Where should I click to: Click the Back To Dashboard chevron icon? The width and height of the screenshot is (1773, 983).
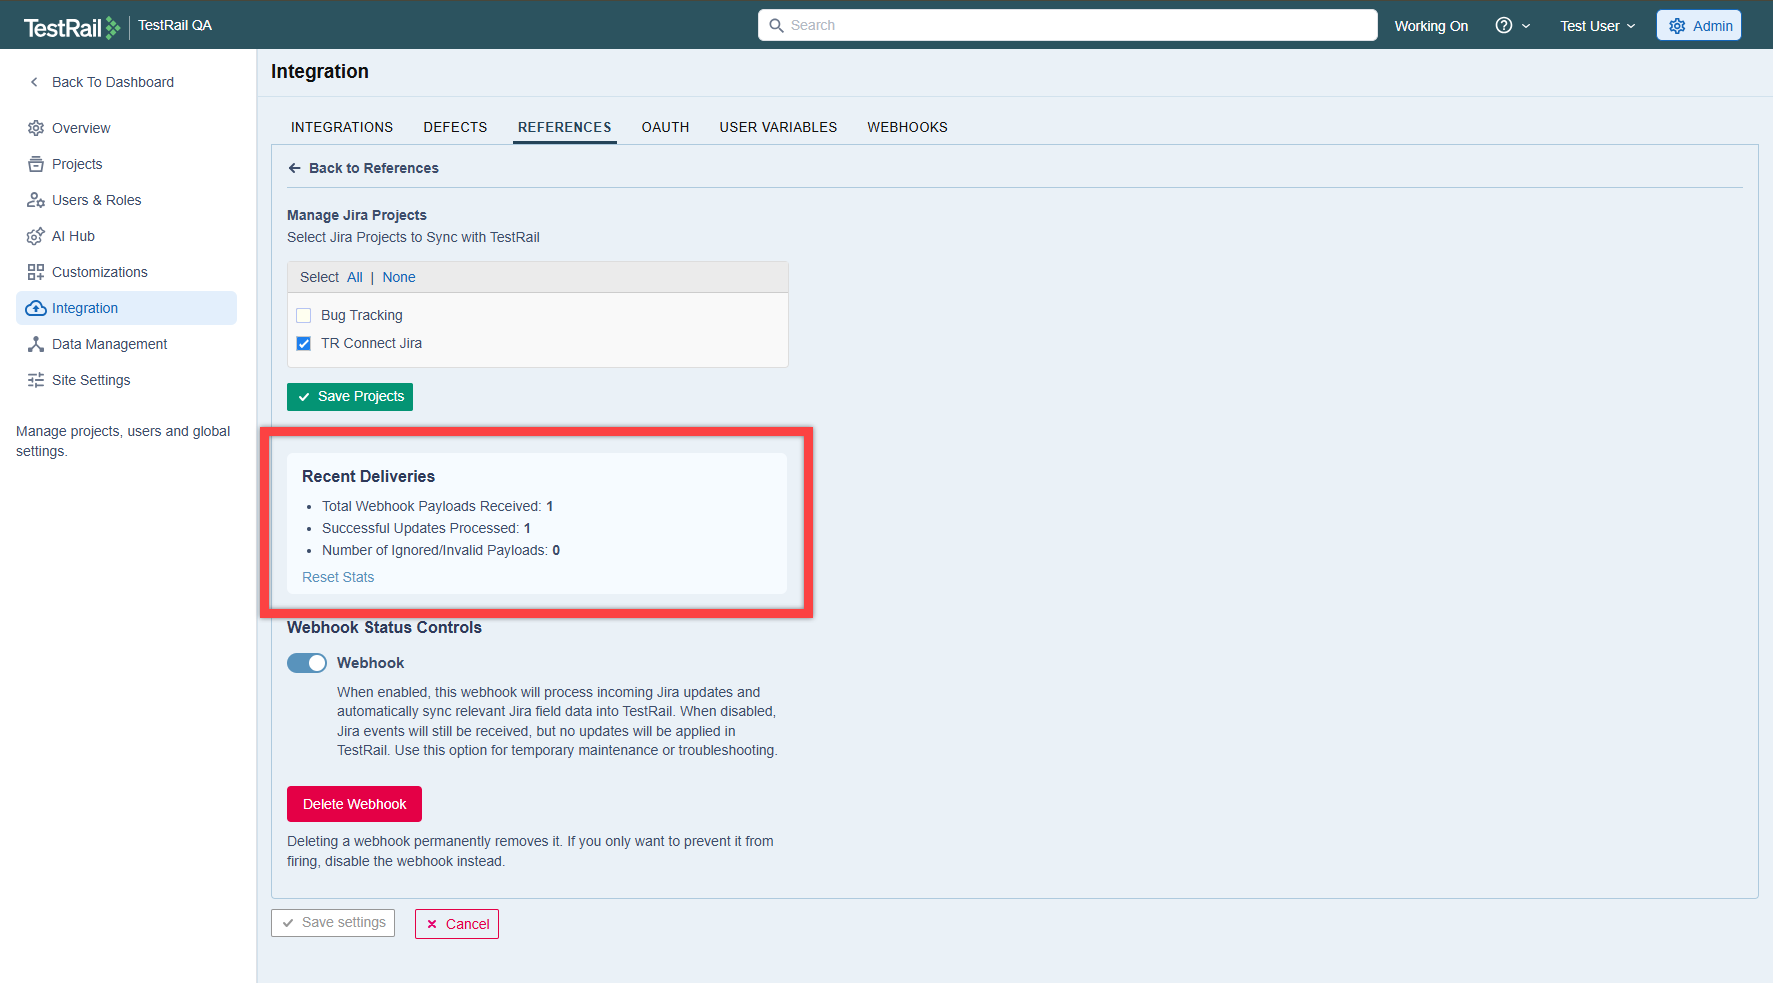pos(34,82)
